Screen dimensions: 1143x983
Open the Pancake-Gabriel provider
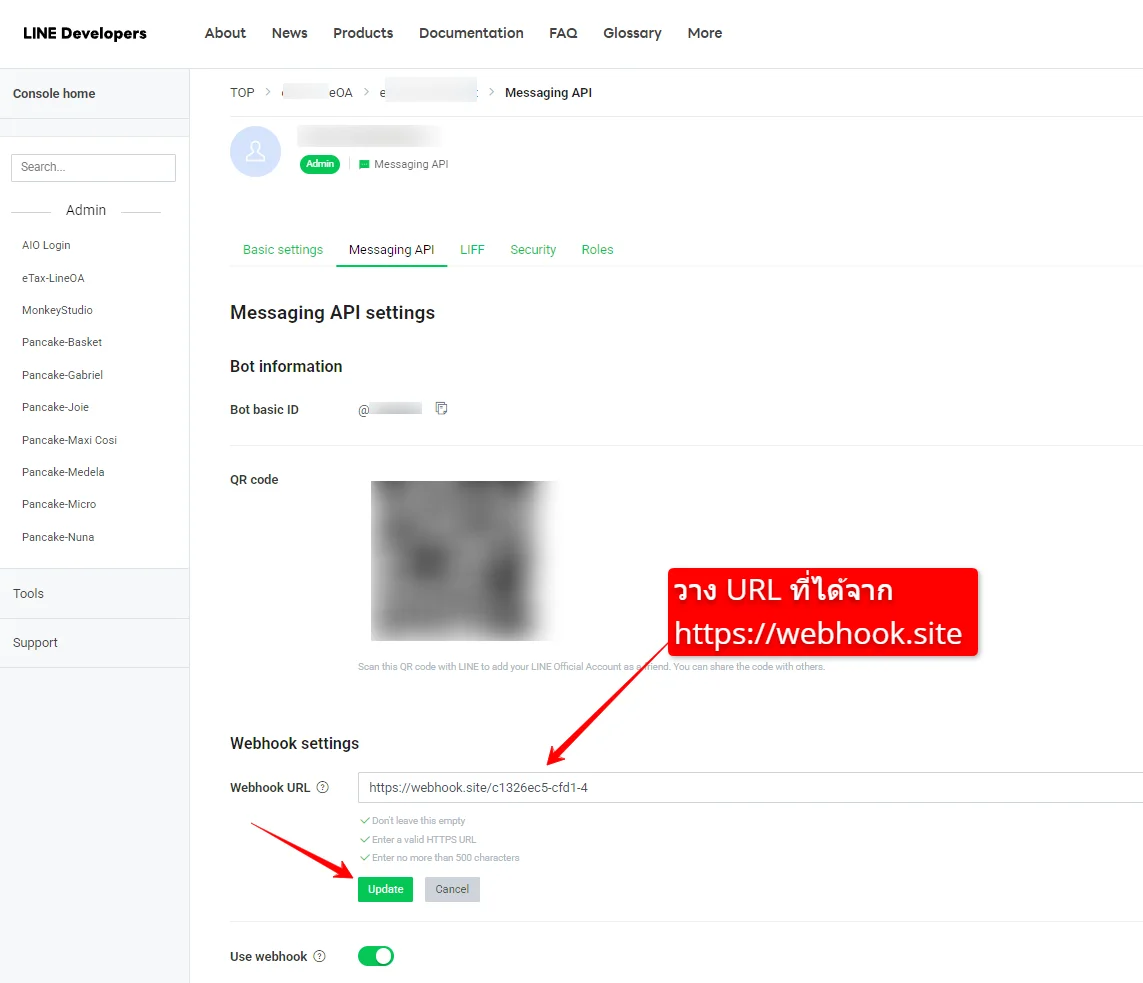coord(62,375)
